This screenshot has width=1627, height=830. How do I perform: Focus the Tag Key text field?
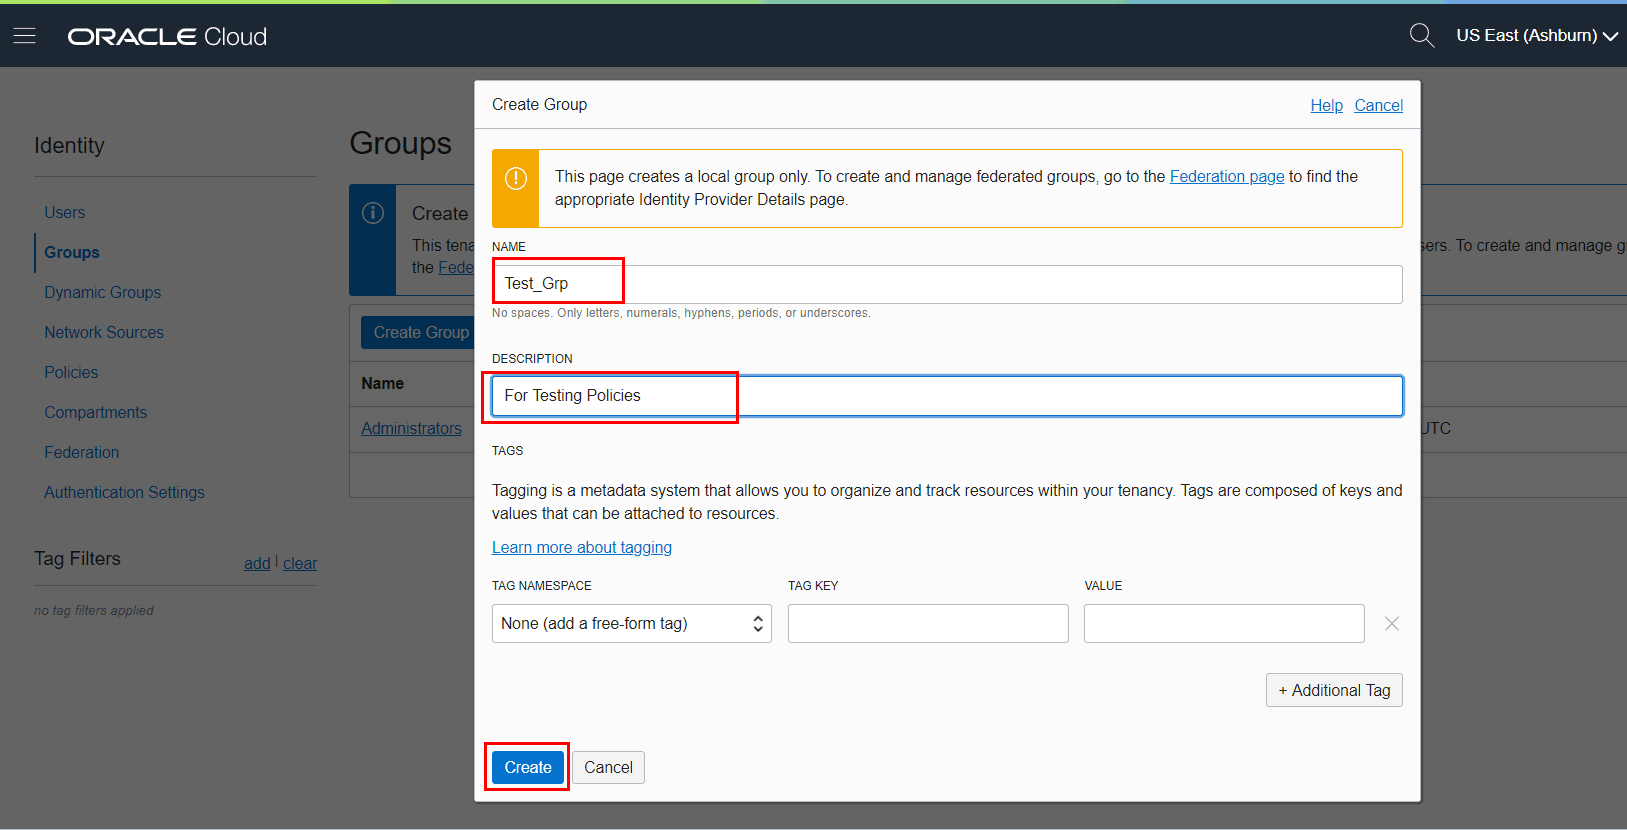pos(927,624)
